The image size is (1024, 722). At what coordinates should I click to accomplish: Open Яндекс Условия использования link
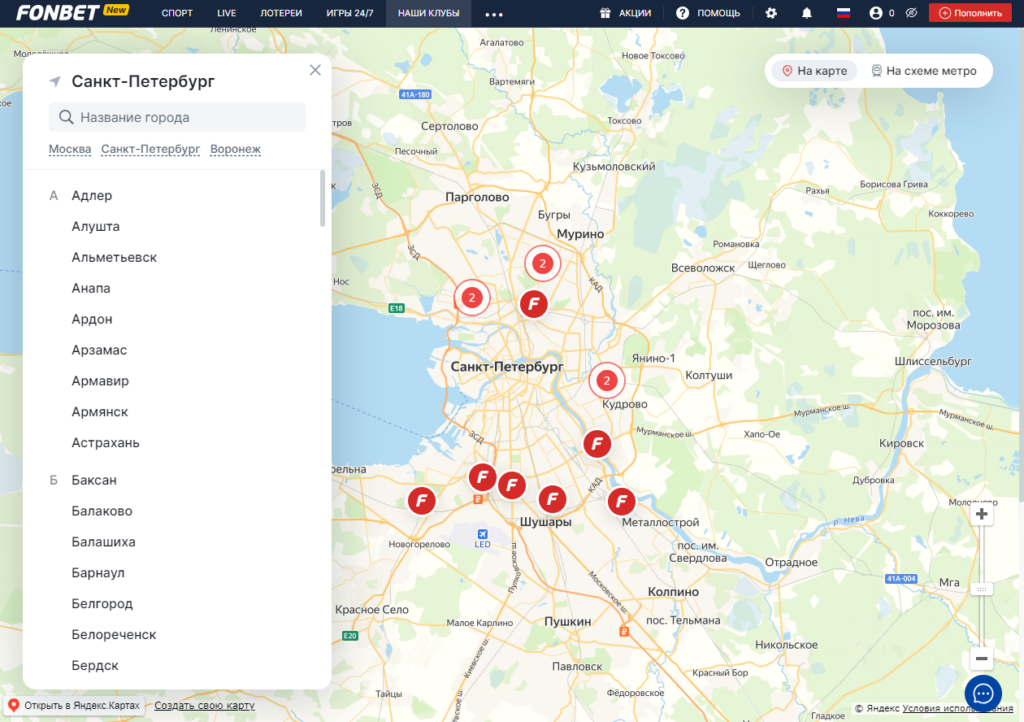point(957,708)
